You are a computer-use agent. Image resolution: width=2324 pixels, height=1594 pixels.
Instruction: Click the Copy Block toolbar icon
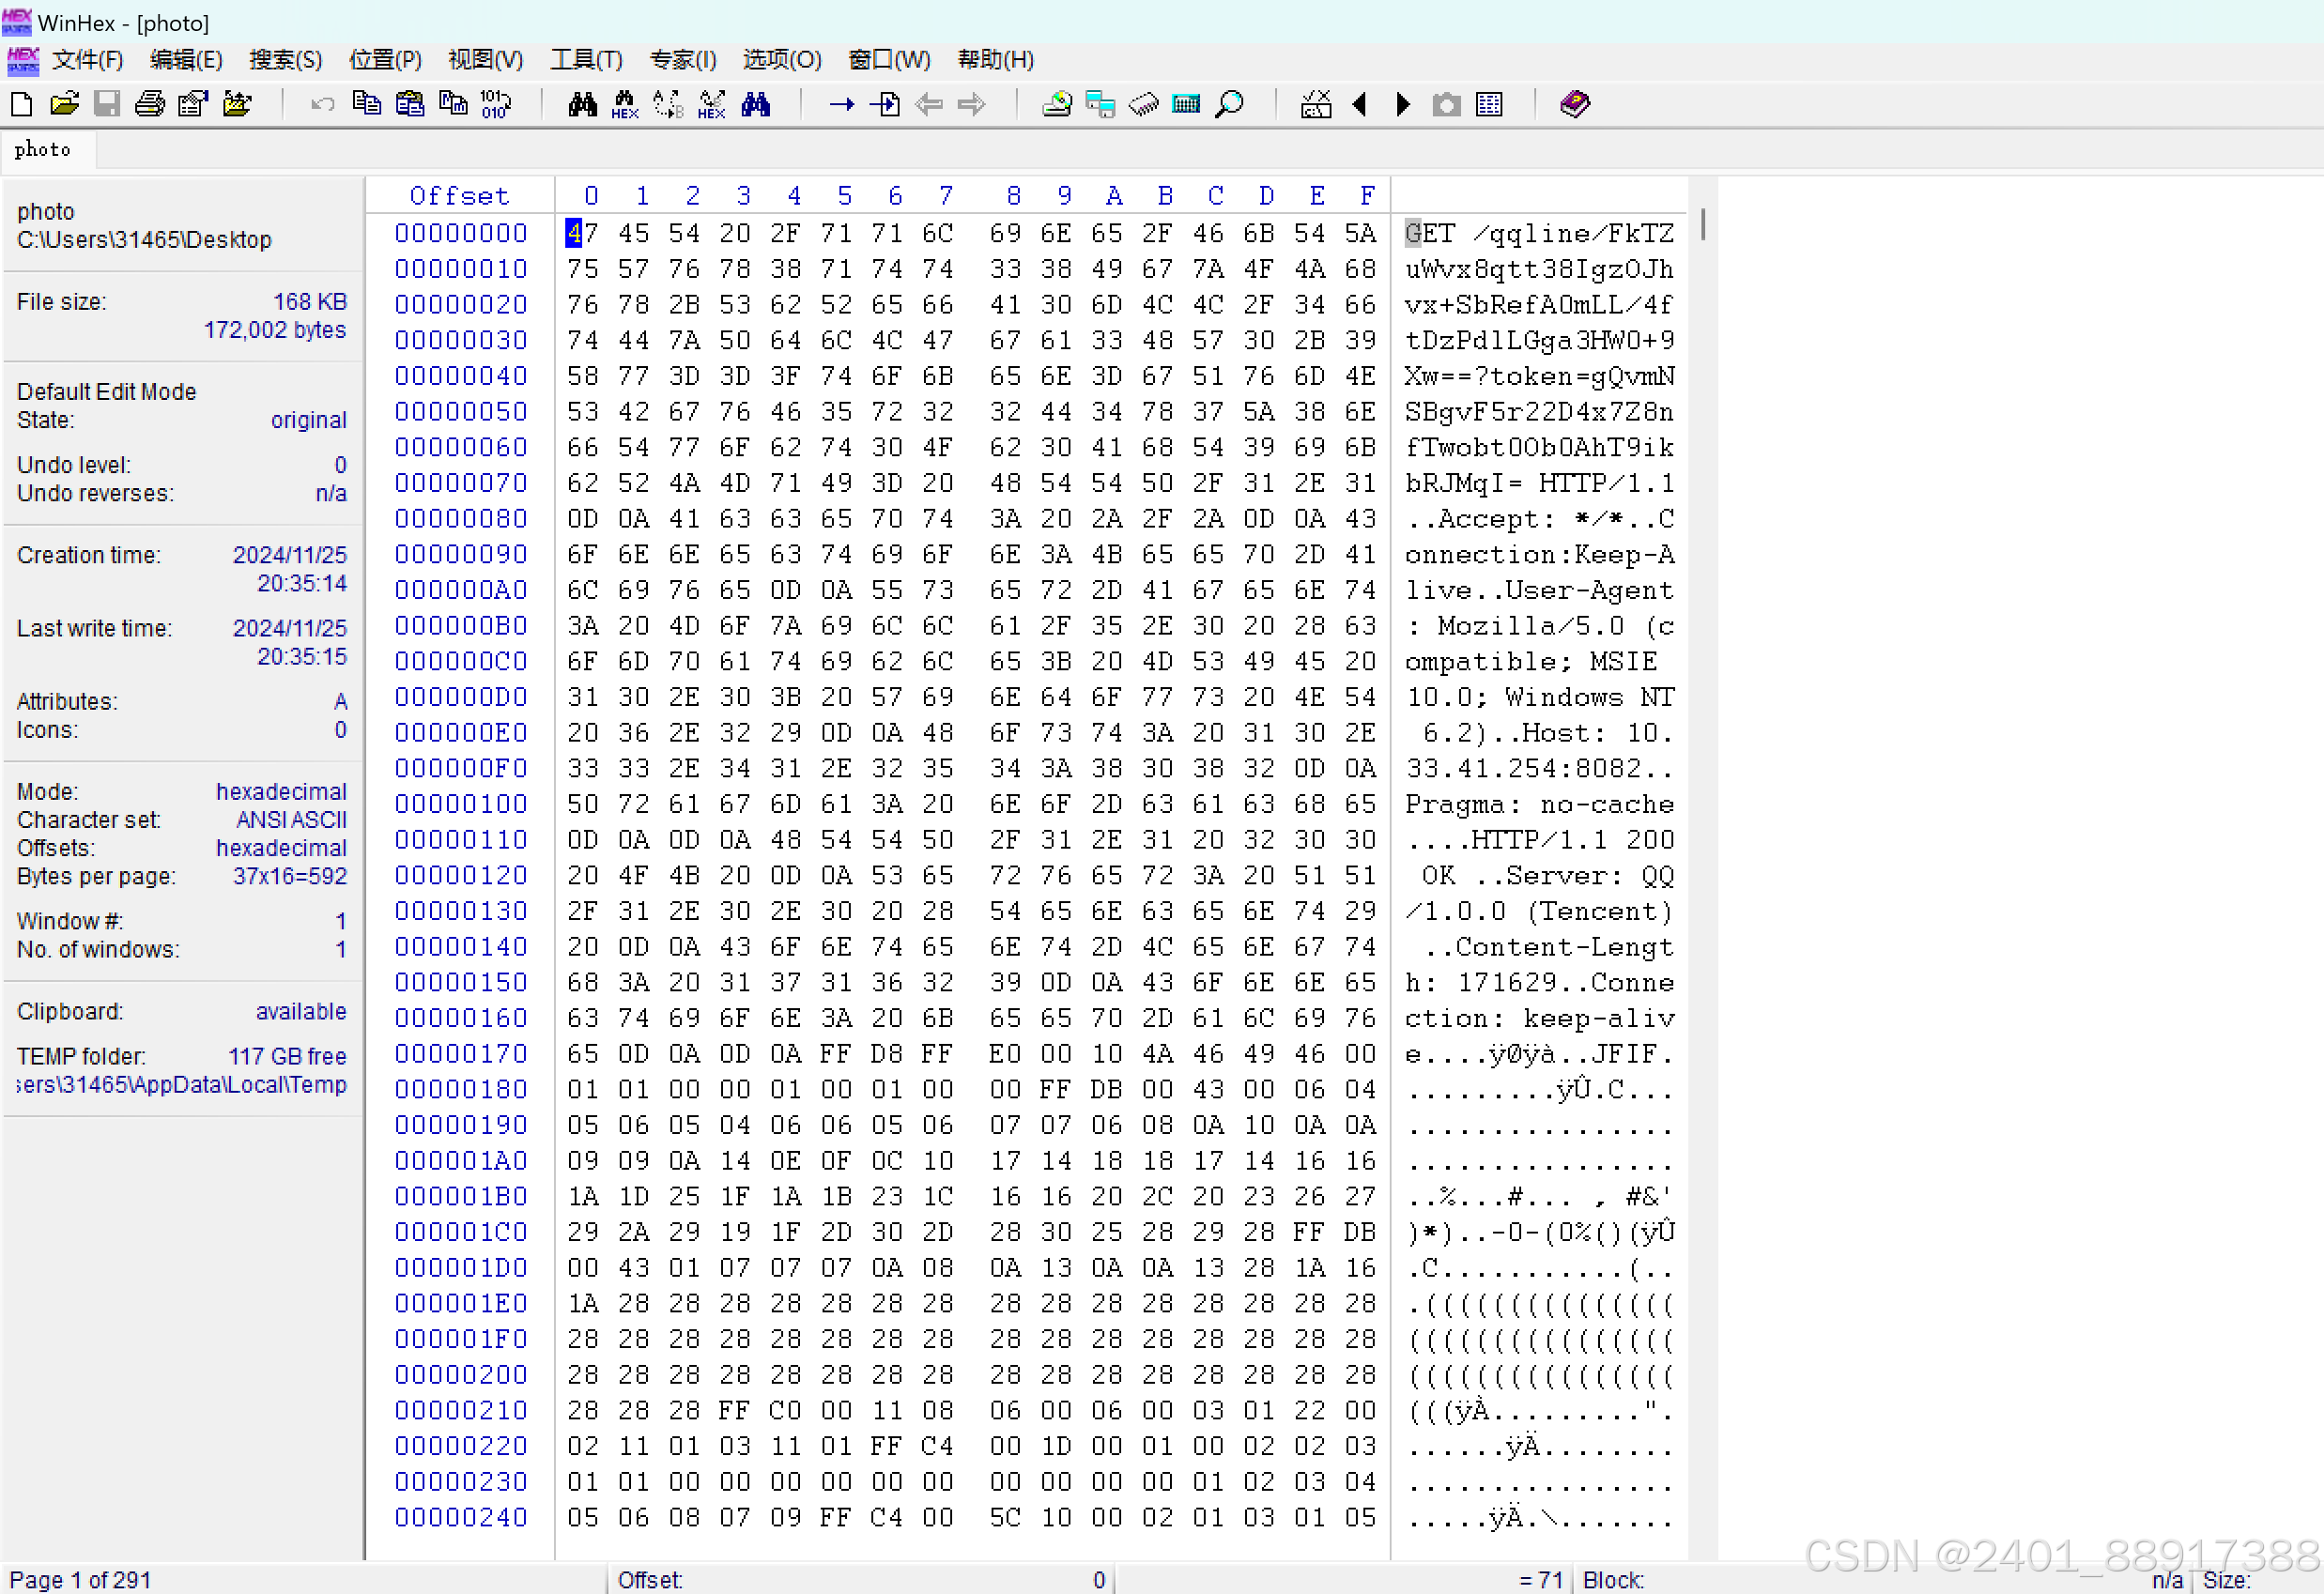point(367,104)
